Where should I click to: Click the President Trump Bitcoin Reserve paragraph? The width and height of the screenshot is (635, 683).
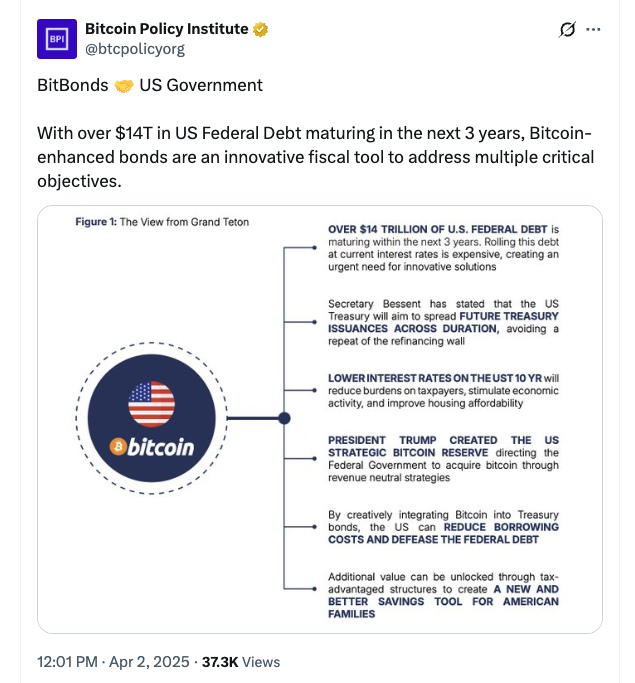443,458
